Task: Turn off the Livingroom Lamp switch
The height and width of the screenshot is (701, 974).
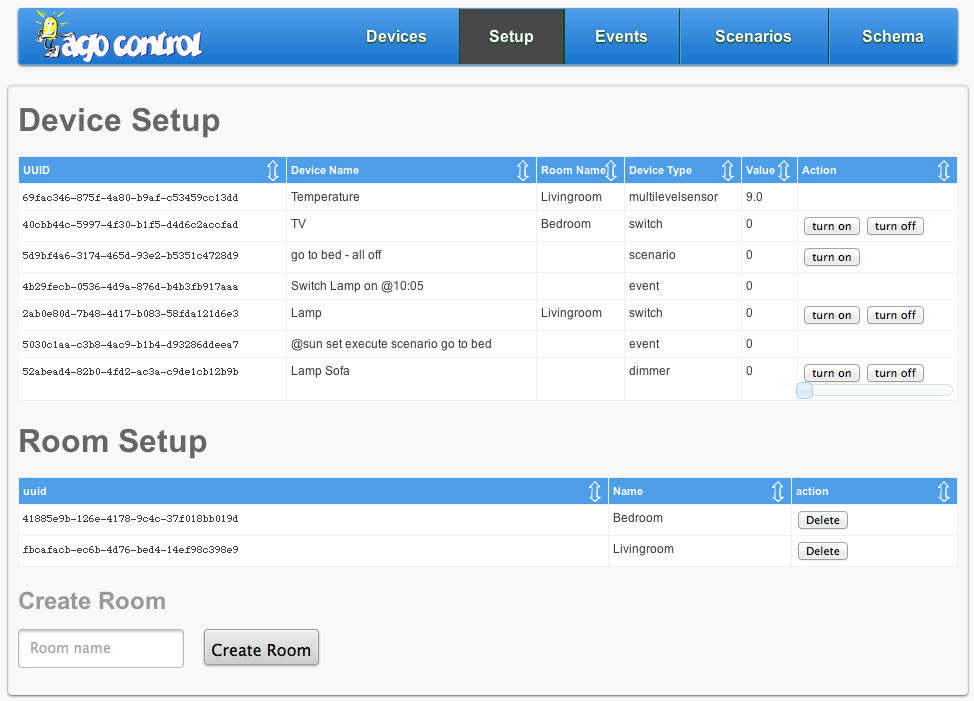Action: [x=895, y=315]
